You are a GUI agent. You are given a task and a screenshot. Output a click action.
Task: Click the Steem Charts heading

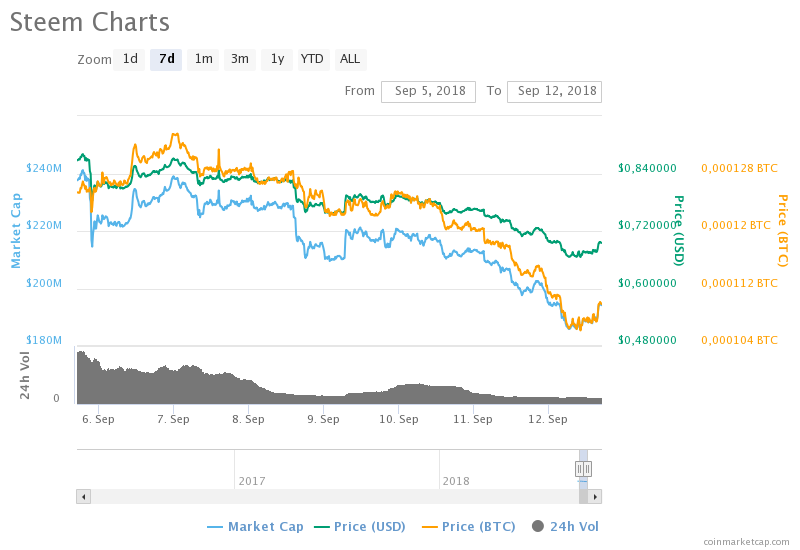pos(90,22)
